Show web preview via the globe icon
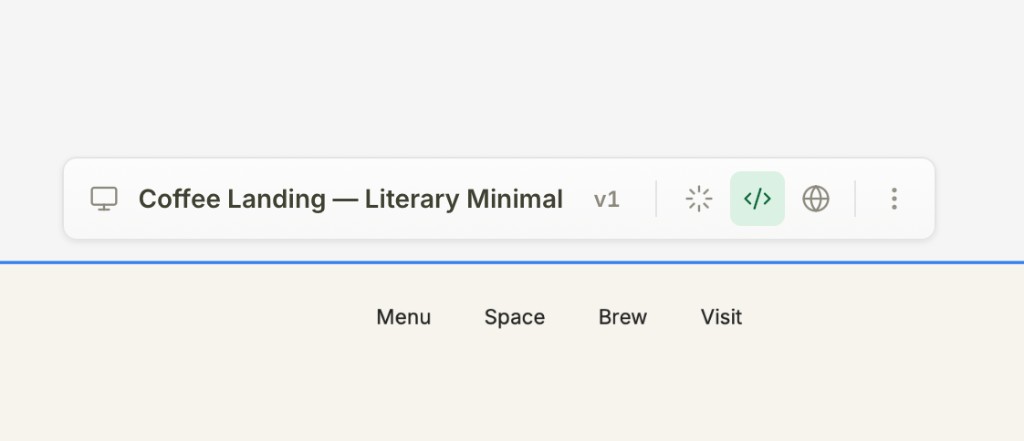The image size is (1024, 441). pyautogui.click(x=816, y=199)
